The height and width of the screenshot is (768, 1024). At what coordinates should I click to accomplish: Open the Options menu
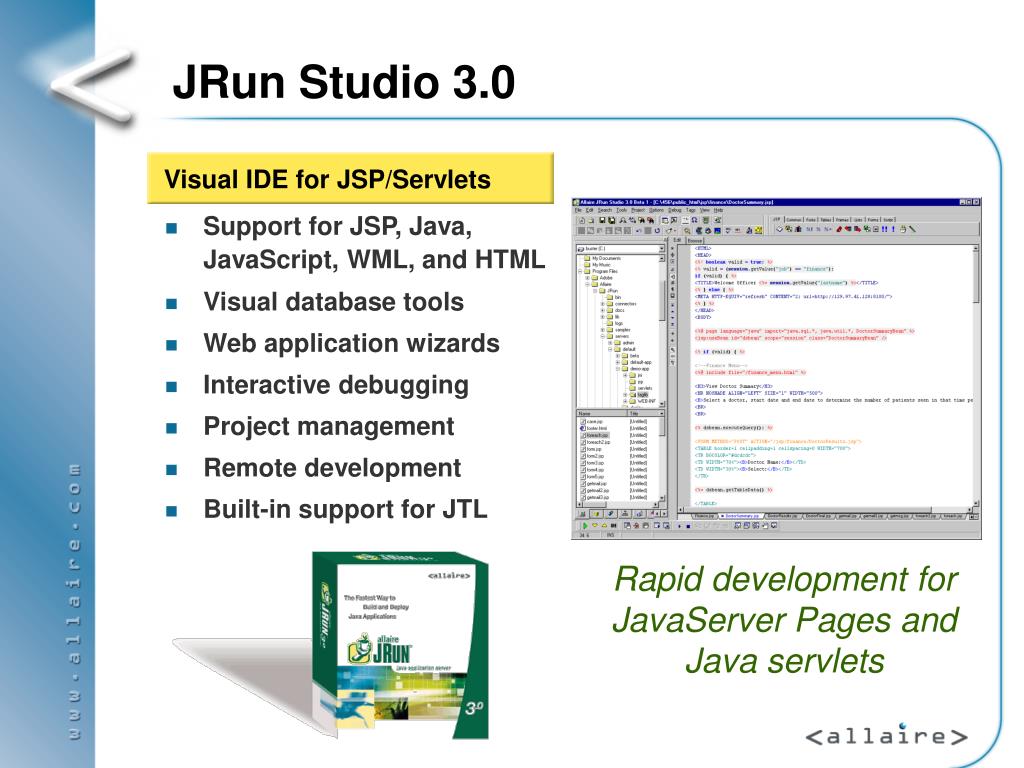[656, 210]
